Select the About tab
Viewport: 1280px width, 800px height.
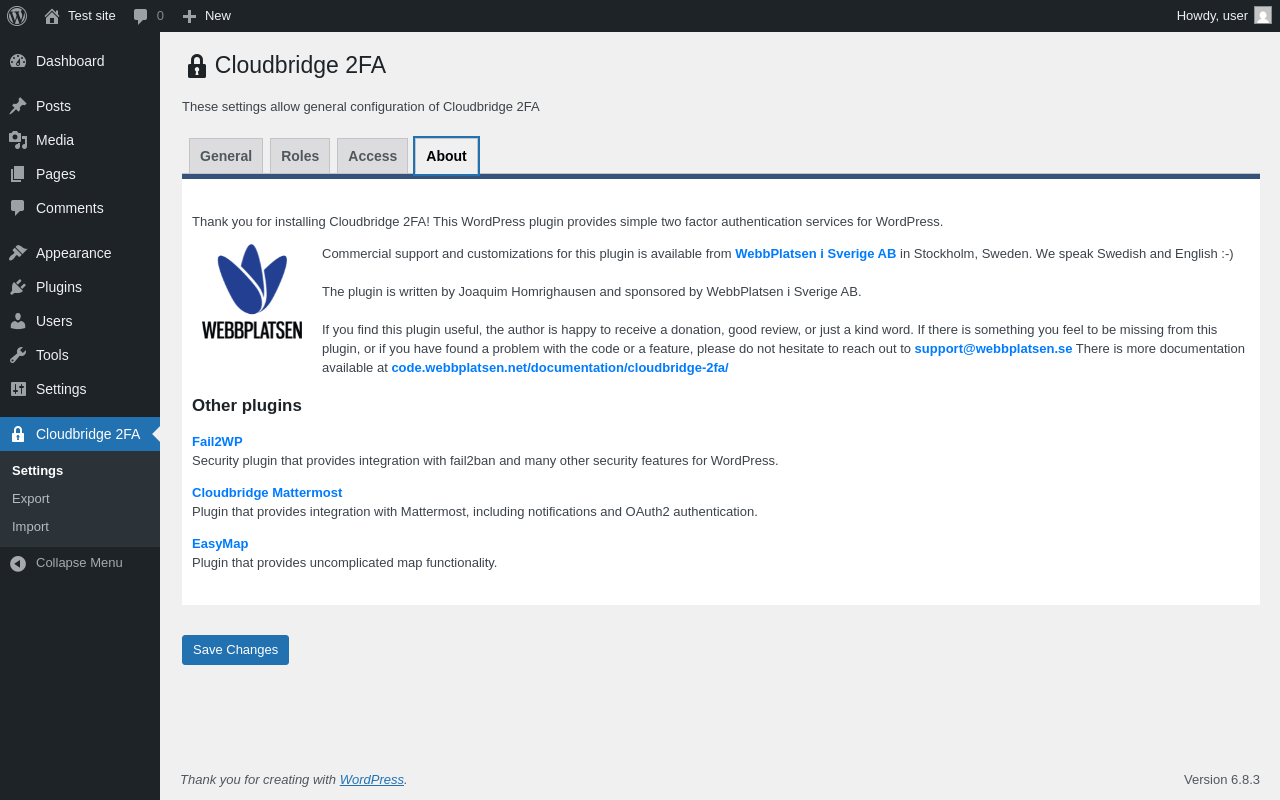(446, 156)
